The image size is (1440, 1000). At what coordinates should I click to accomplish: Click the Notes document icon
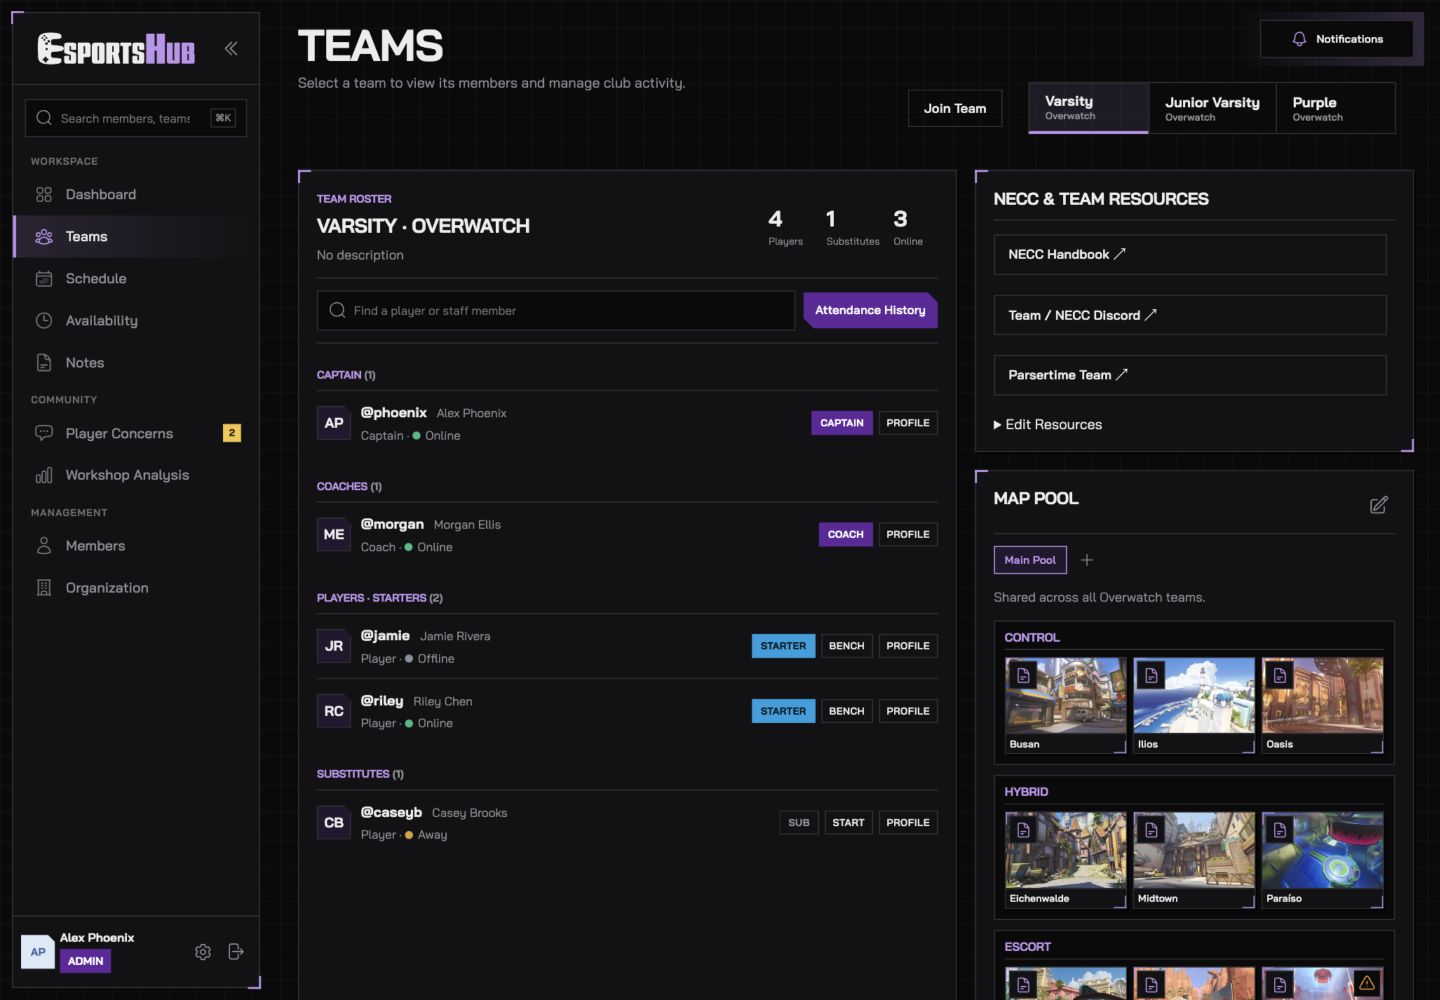44,363
